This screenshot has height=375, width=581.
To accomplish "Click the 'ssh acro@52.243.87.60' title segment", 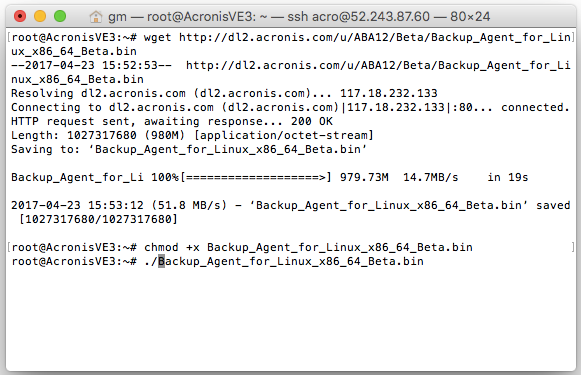I will (x=359, y=17).
